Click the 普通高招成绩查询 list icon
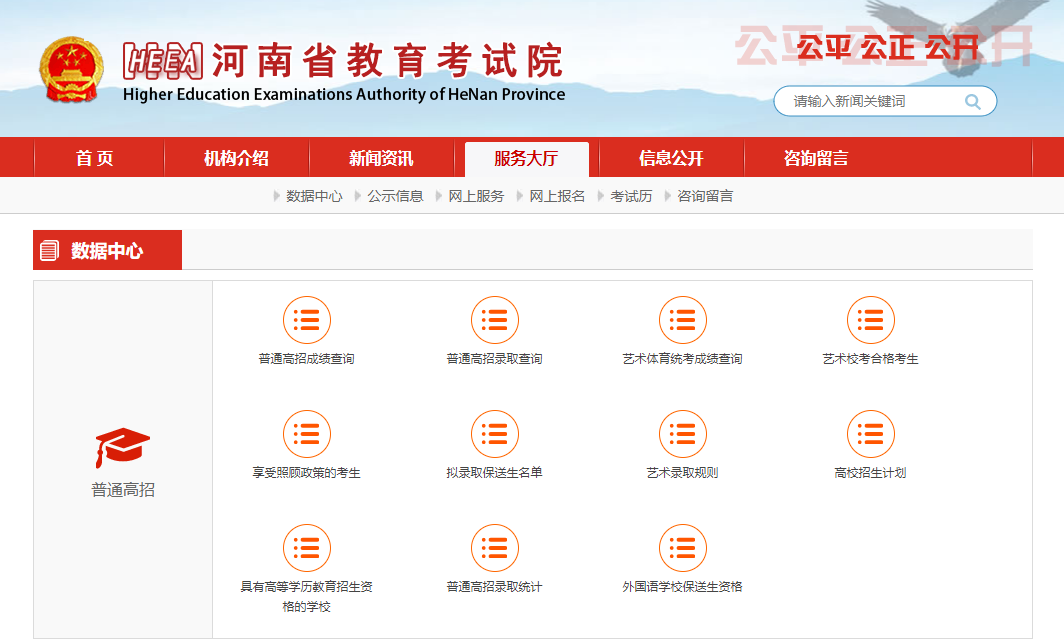 tap(307, 320)
